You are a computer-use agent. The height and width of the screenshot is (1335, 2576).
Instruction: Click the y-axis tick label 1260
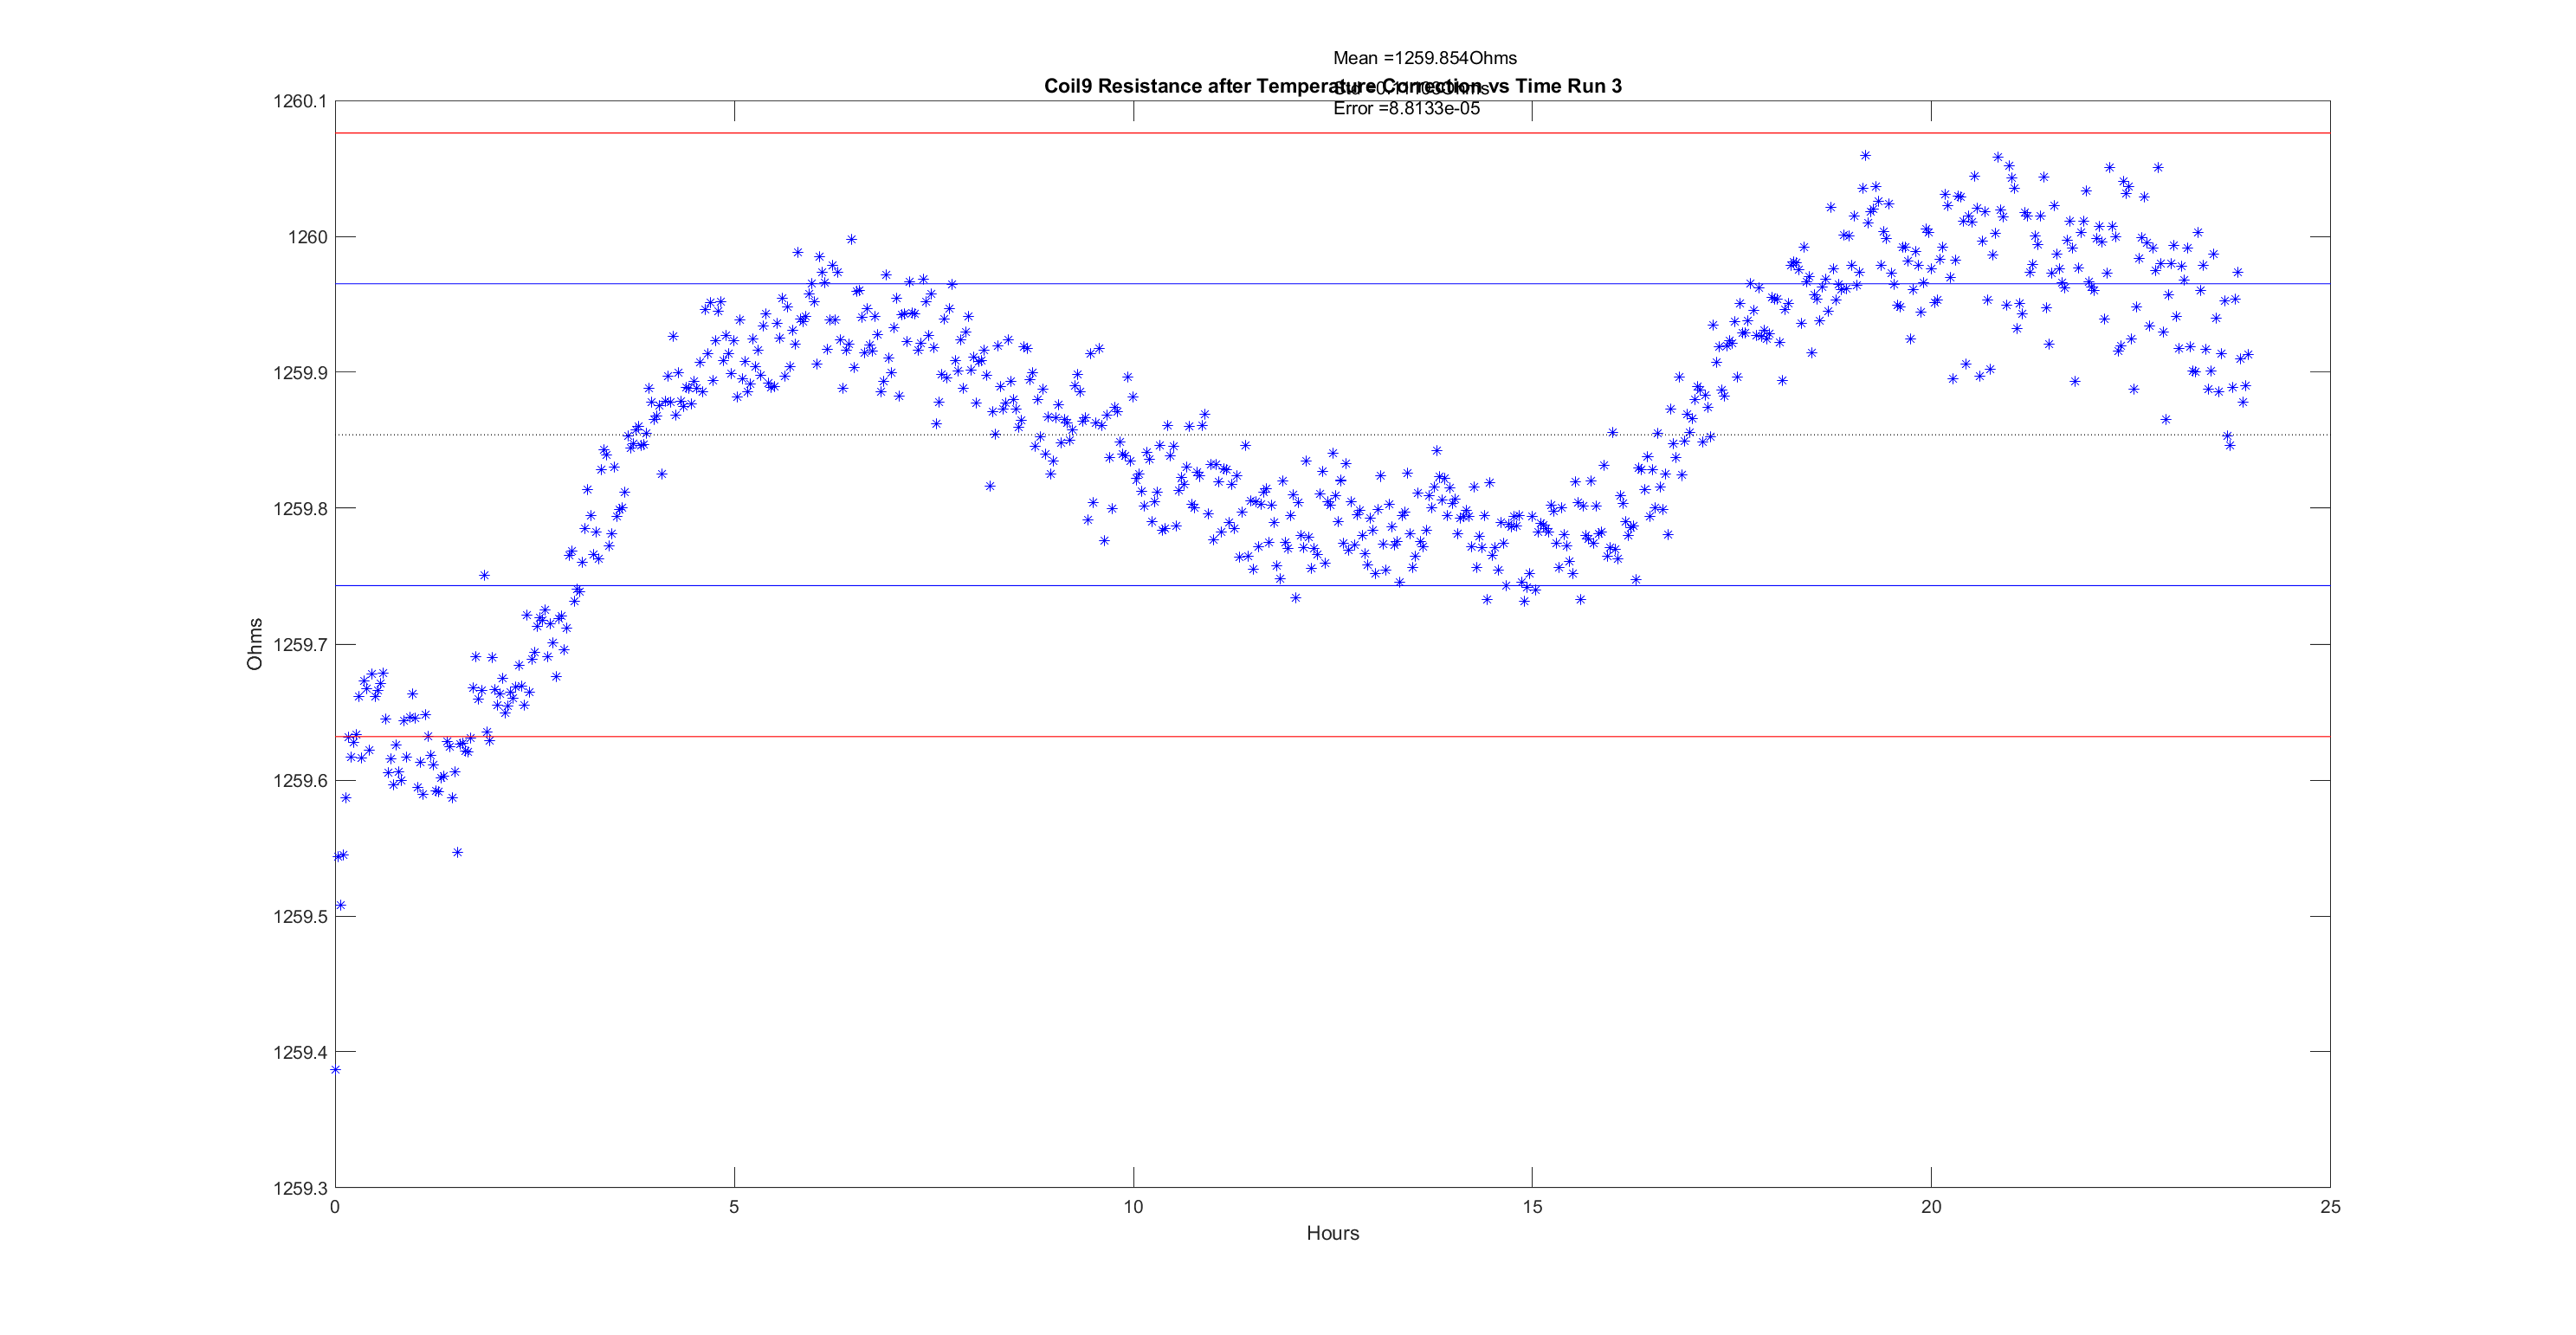(307, 237)
